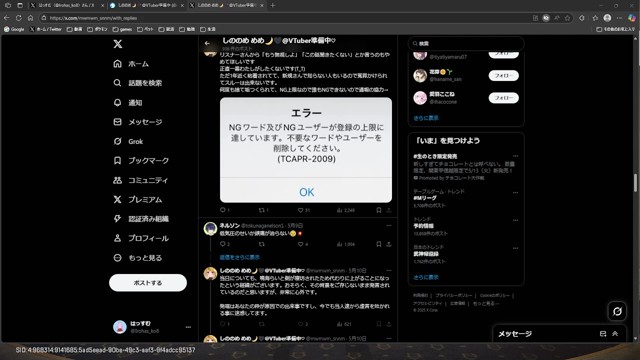The height and width of the screenshot is (360, 640).
Task: Open the エラー dialog image in the post
Action: point(306,150)
